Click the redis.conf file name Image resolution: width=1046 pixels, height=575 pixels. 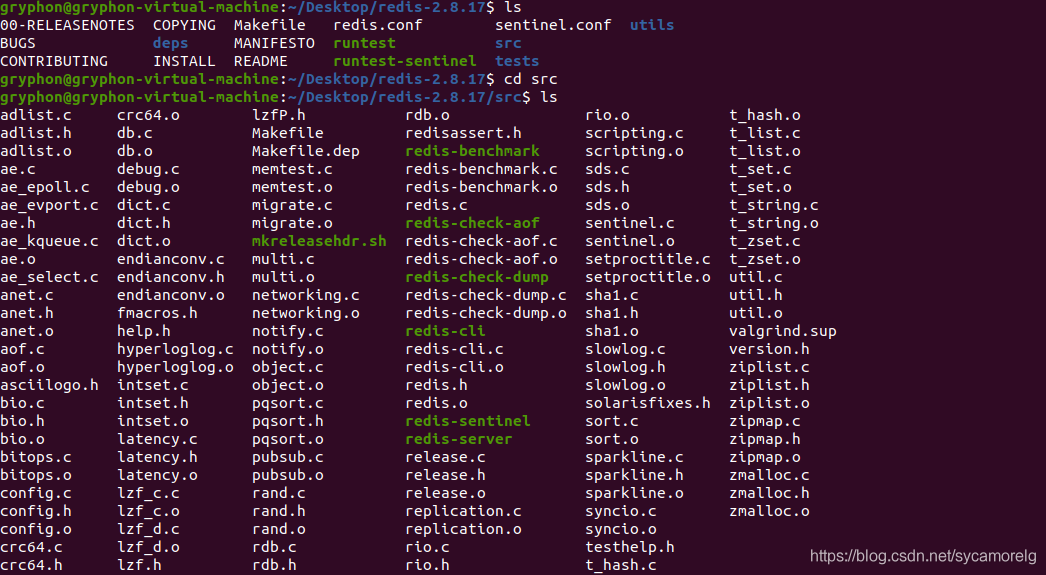pyautogui.click(x=378, y=25)
